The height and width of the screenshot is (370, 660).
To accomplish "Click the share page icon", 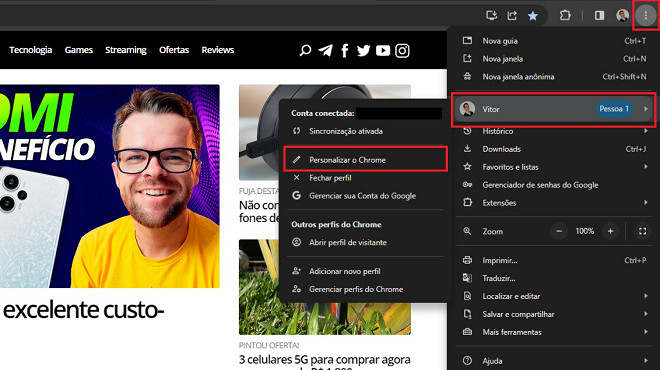I will [512, 16].
